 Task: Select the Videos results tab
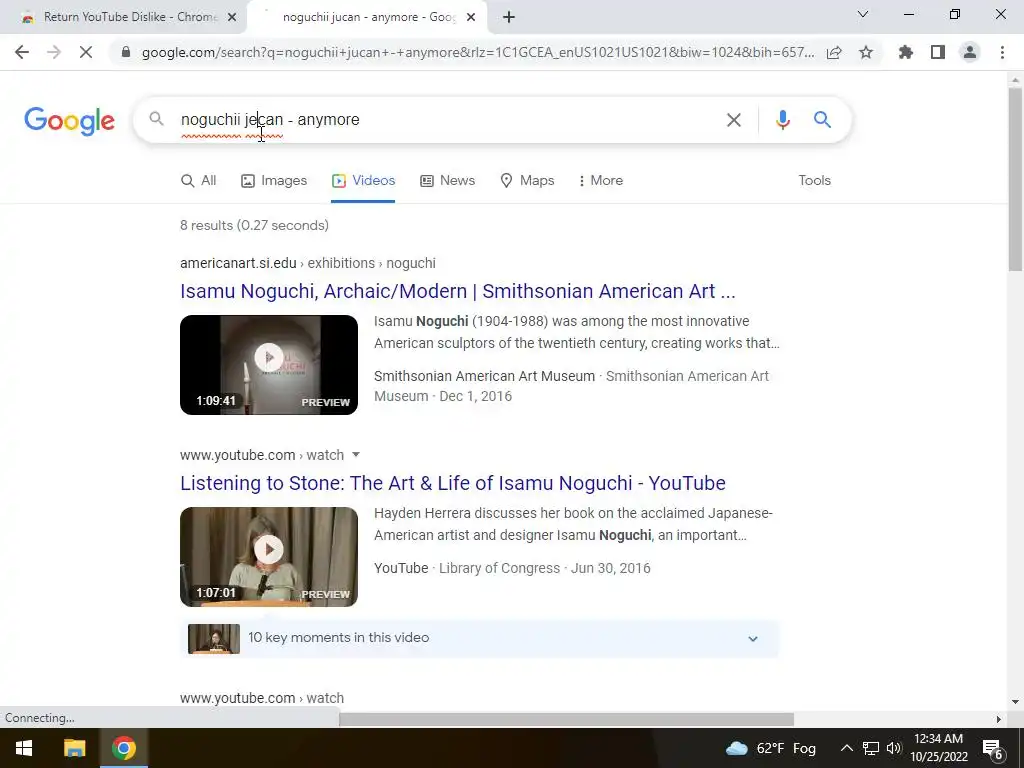[363, 180]
